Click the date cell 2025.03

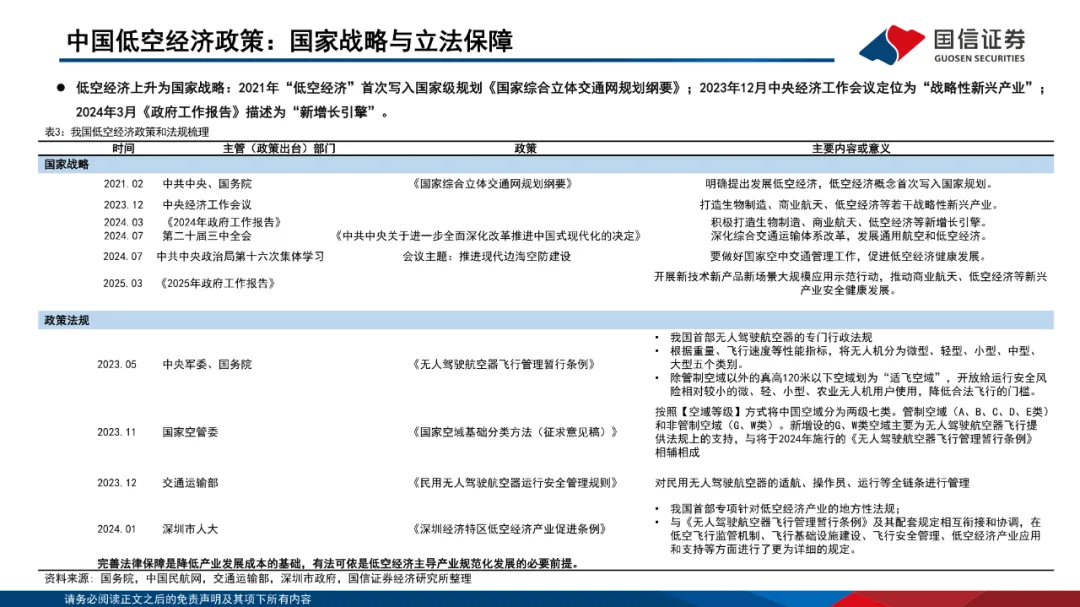123,283
